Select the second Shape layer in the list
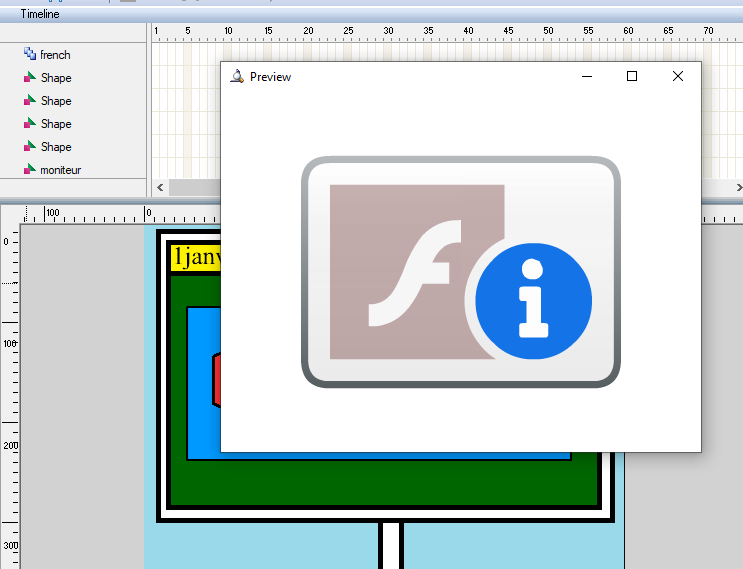Screen dimensions: 743x569 pyautogui.click(x=73, y=101)
